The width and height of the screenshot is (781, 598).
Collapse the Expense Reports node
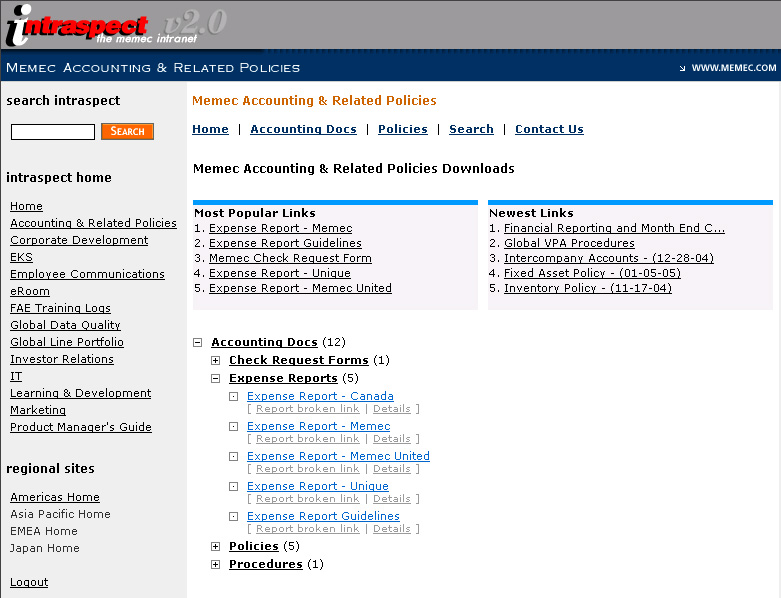coord(216,378)
